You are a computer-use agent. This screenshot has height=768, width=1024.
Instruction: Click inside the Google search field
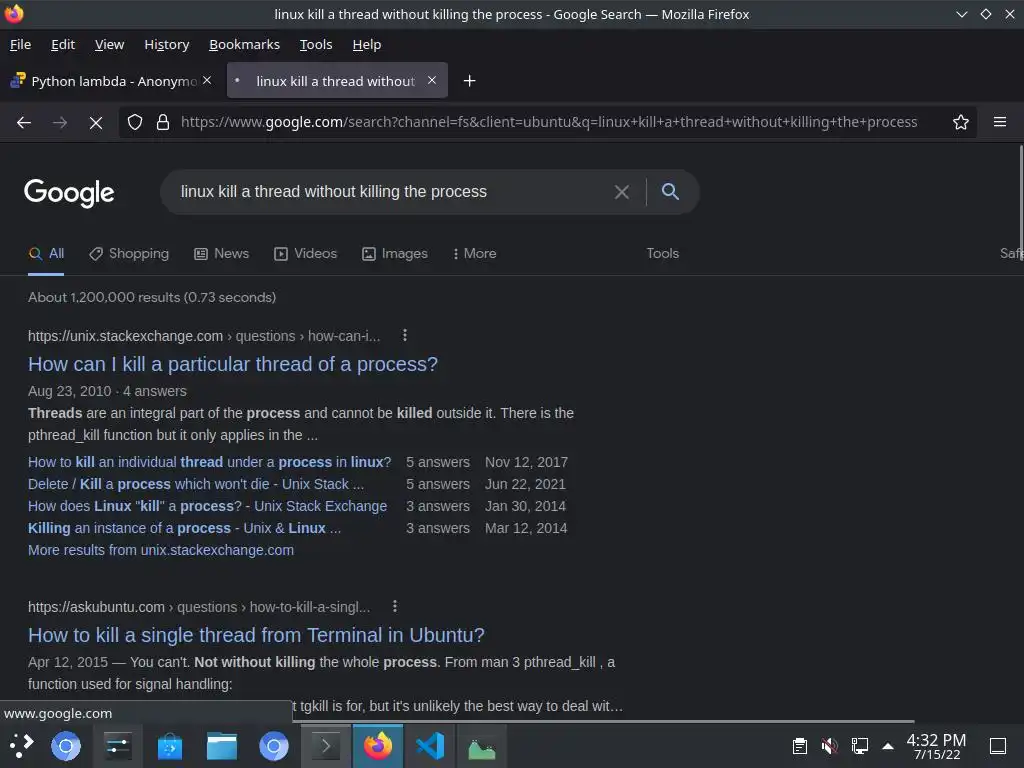point(392,191)
